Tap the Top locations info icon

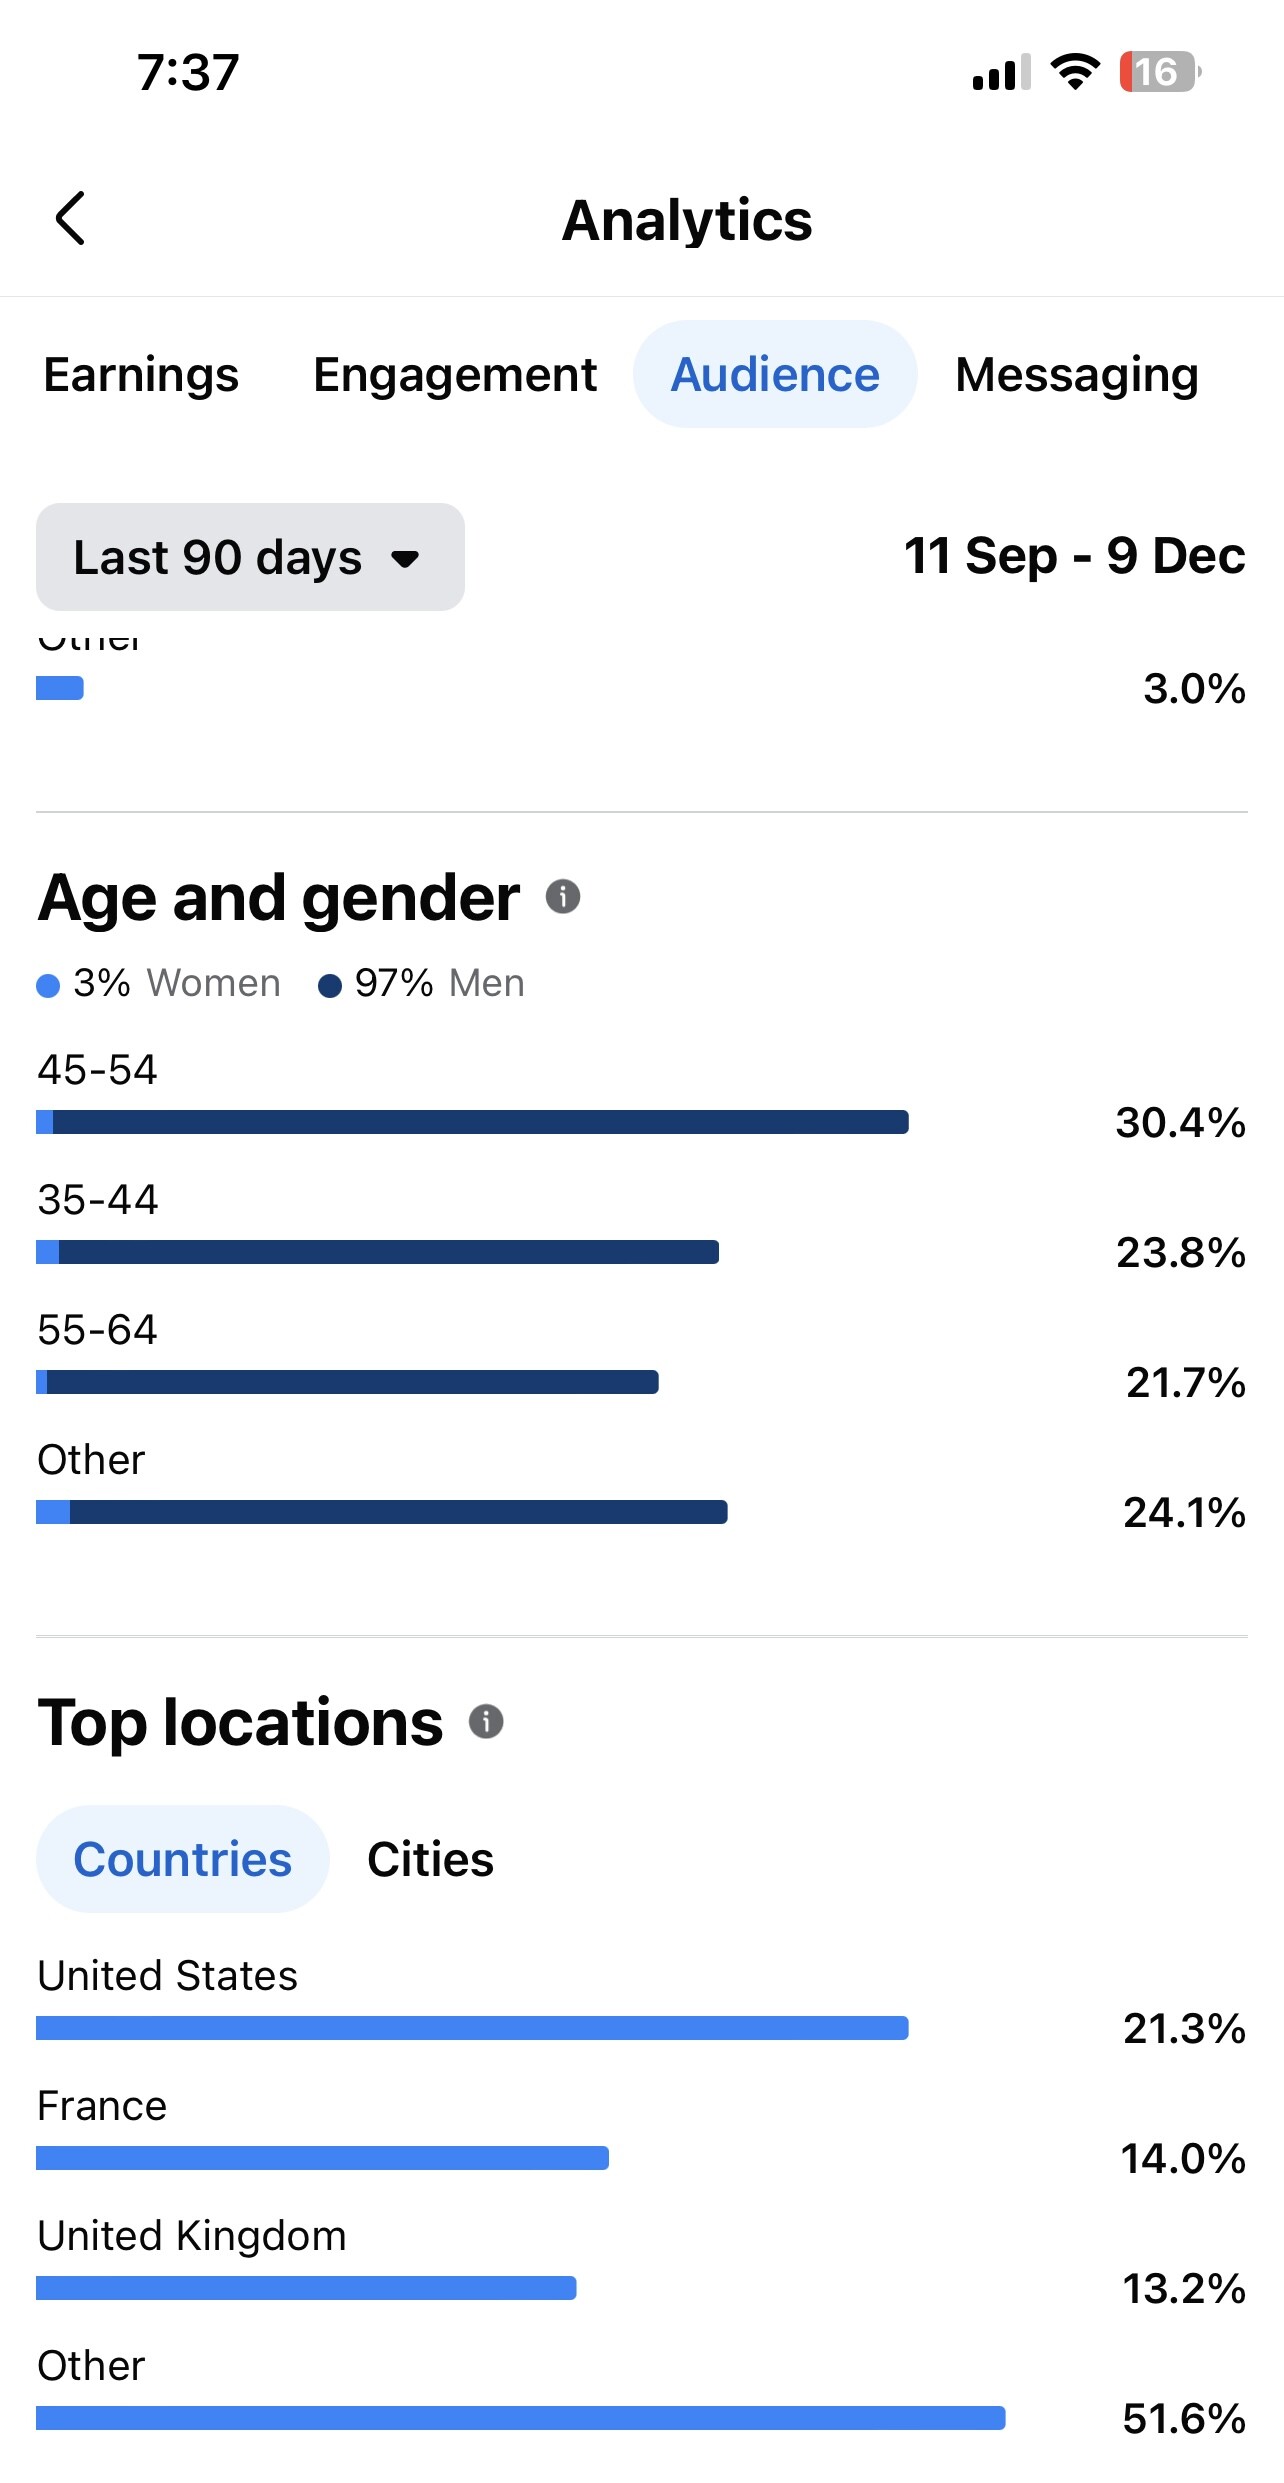point(486,1721)
